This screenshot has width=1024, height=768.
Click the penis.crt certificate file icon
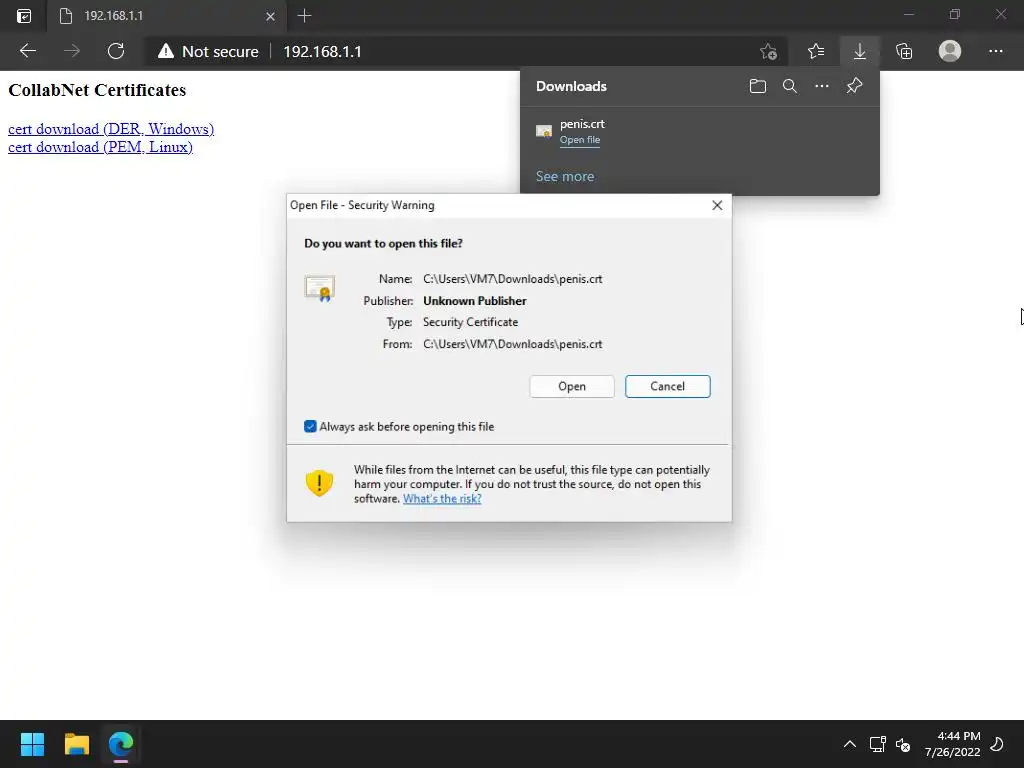click(x=543, y=131)
